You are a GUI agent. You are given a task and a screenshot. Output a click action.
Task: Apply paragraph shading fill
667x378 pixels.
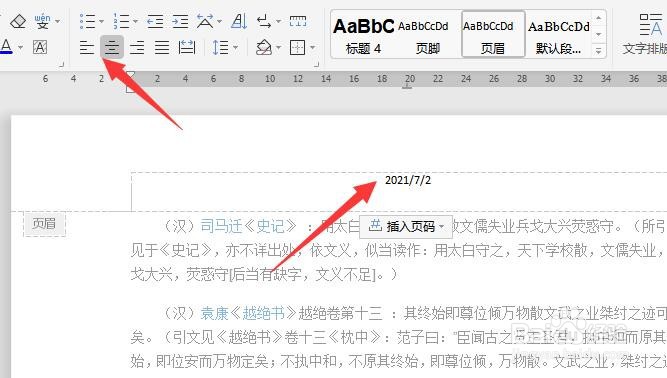(x=264, y=47)
